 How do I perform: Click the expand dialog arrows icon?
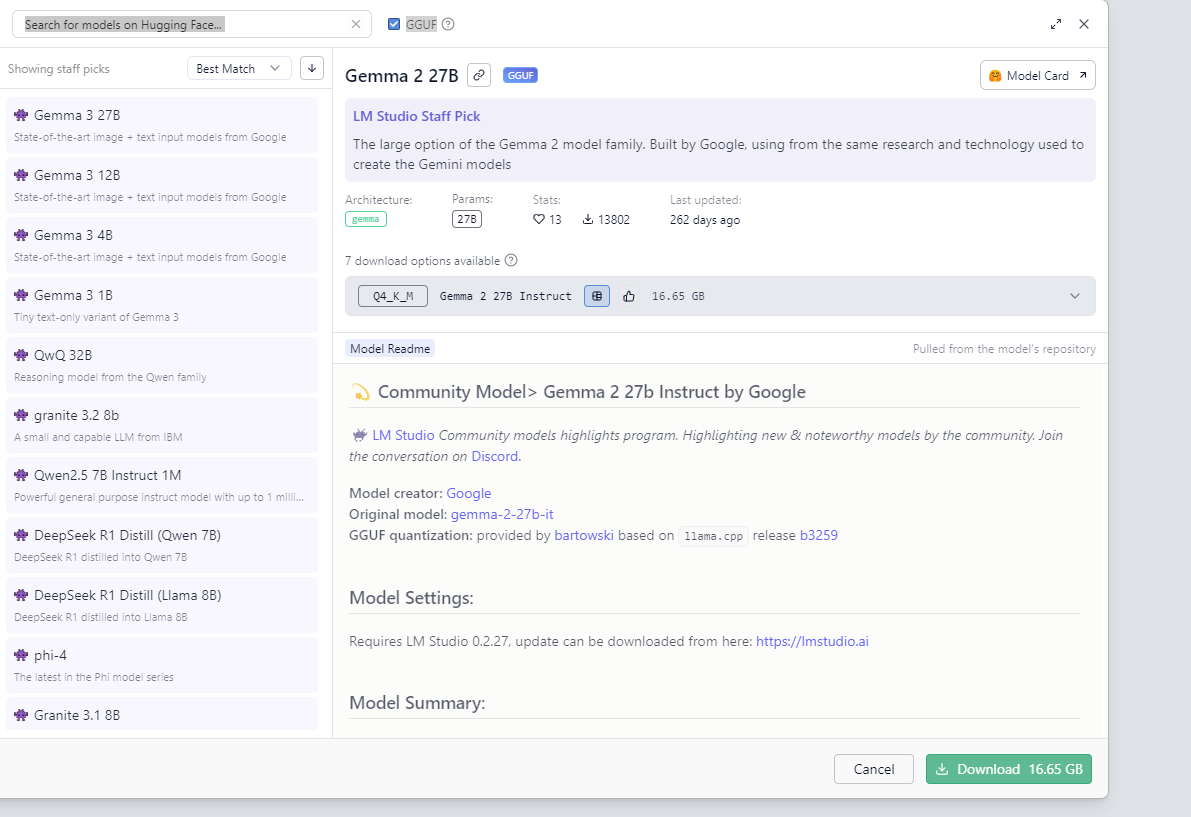pyautogui.click(x=1056, y=24)
